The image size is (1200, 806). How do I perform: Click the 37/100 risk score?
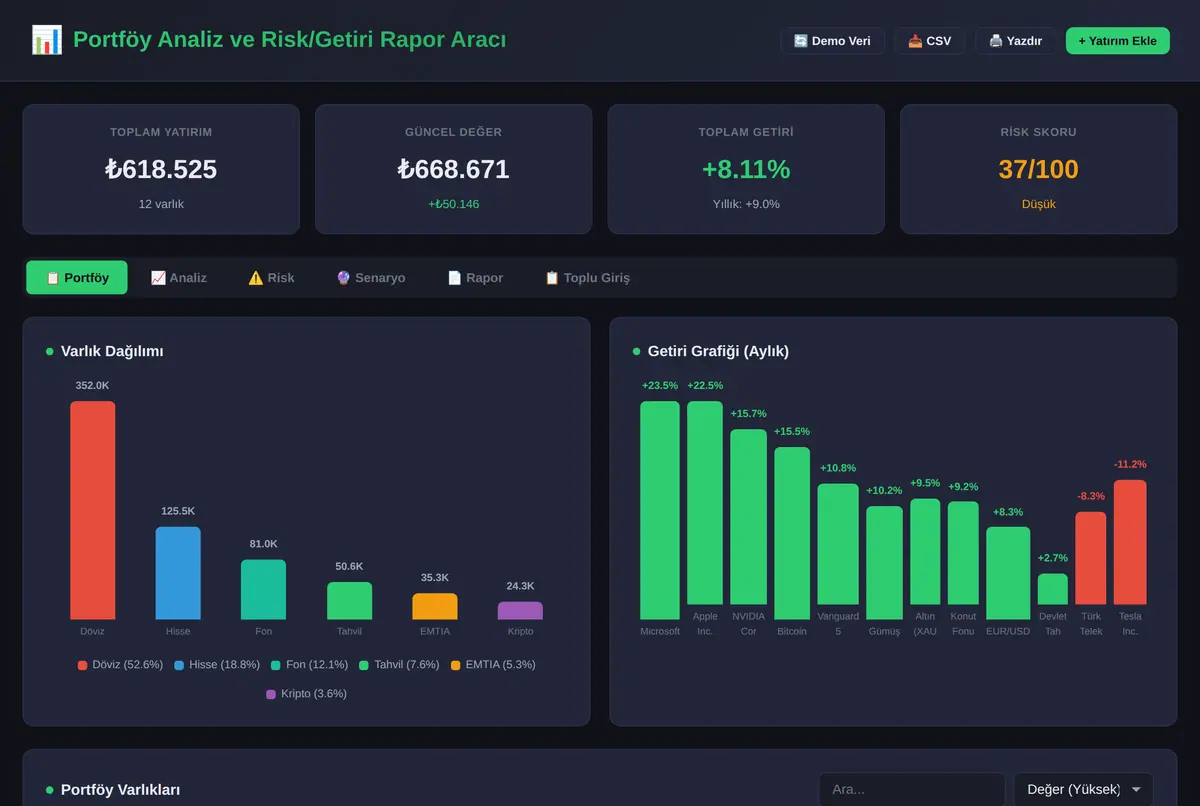click(x=1039, y=170)
